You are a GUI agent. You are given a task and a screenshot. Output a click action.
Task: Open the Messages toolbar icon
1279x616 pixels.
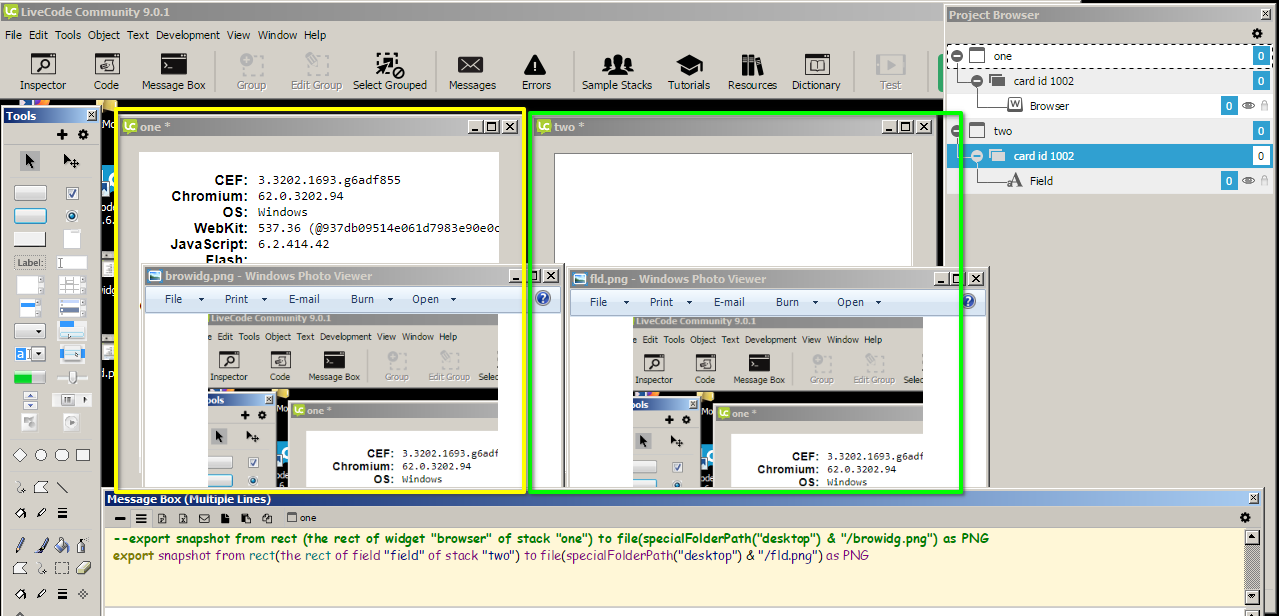click(472, 72)
